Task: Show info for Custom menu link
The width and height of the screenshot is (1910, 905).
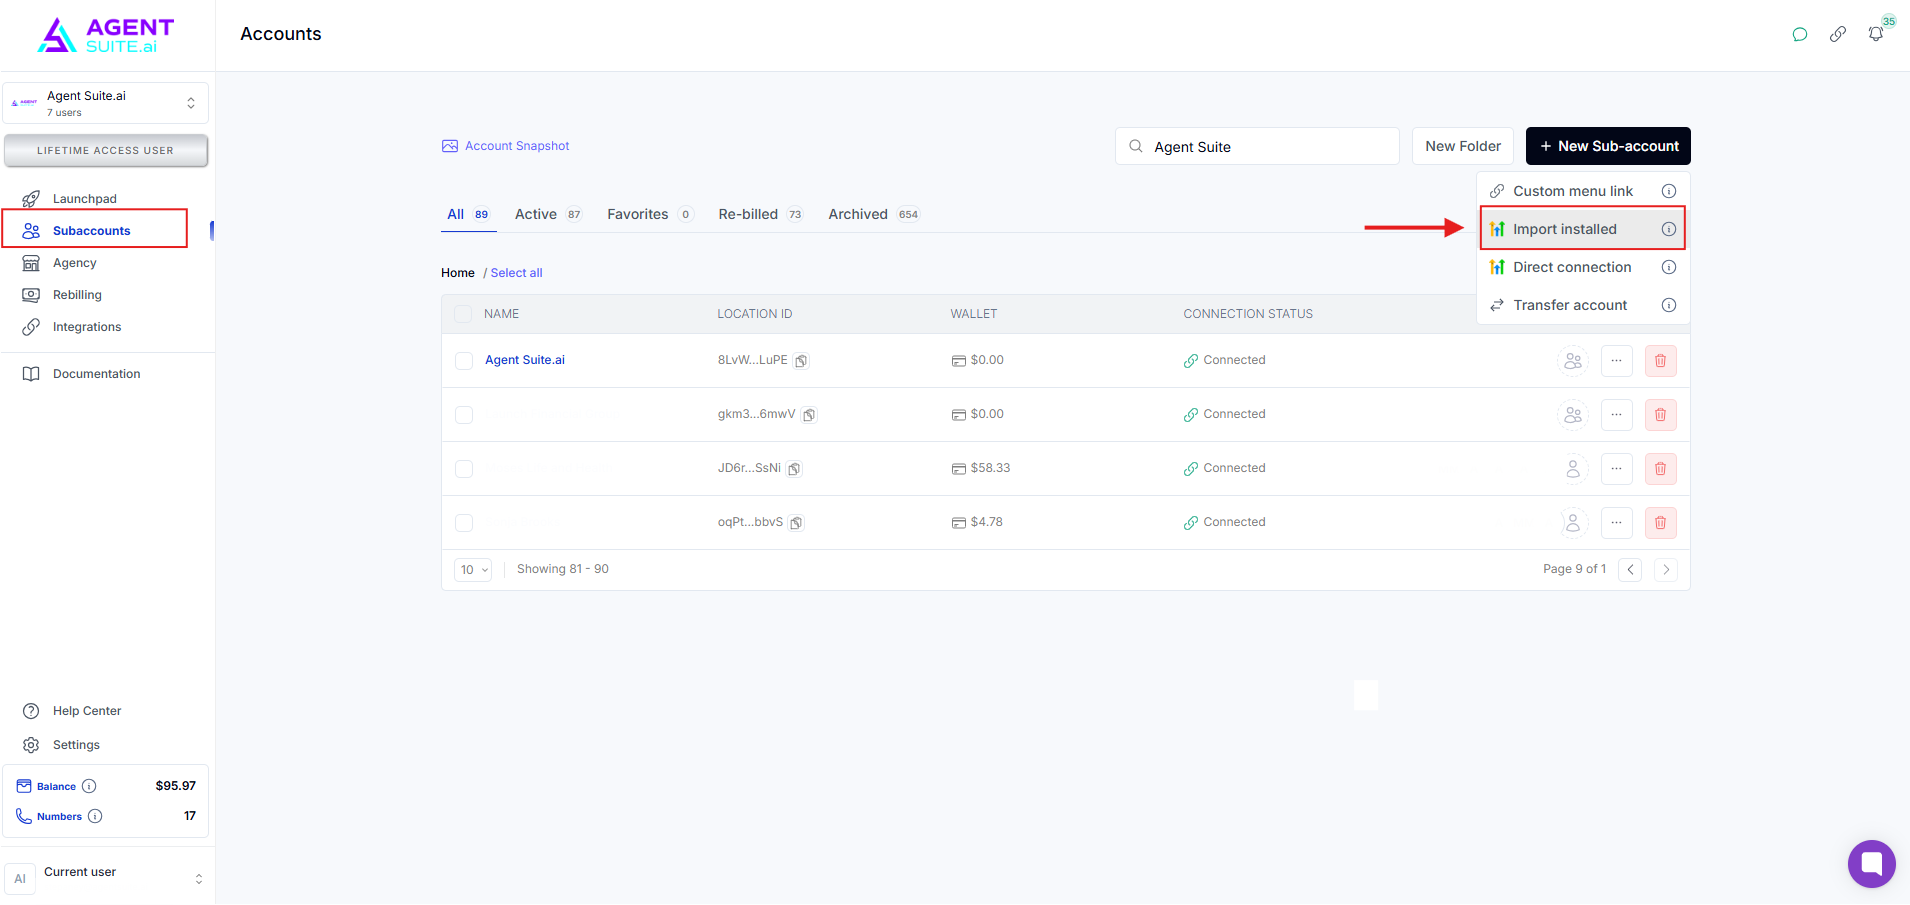Action: pyautogui.click(x=1669, y=191)
